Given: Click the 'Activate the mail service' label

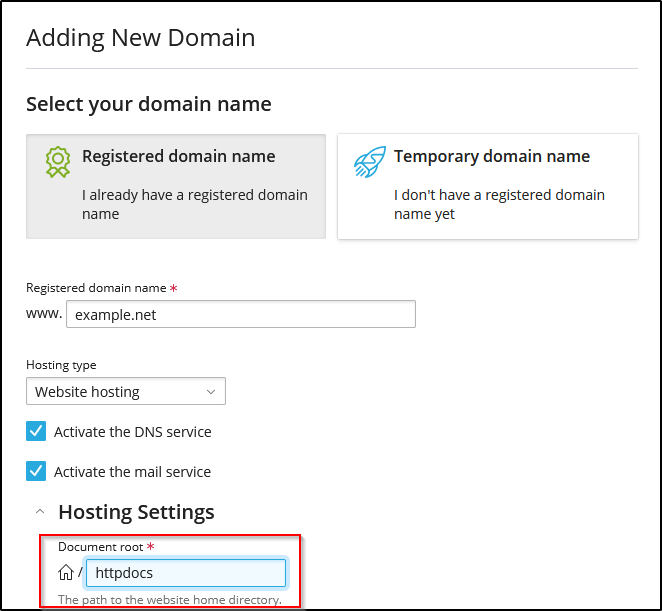Looking at the screenshot, I should coord(132,472).
